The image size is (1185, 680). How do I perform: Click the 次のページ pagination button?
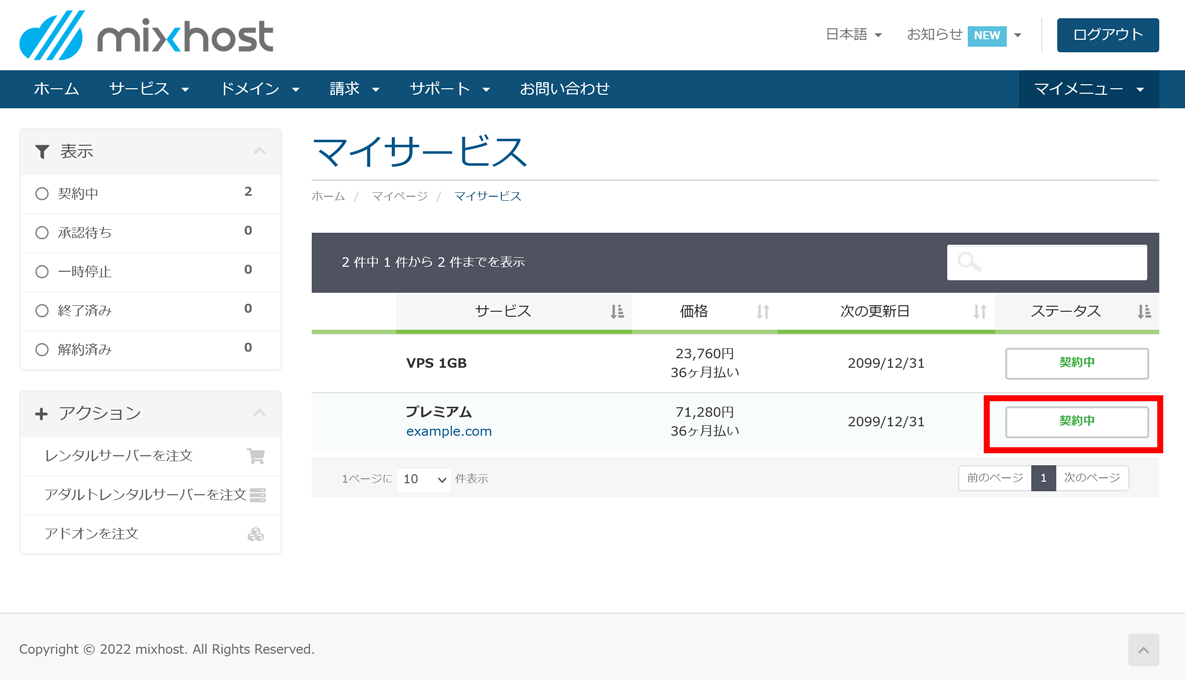tap(1092, 478)
